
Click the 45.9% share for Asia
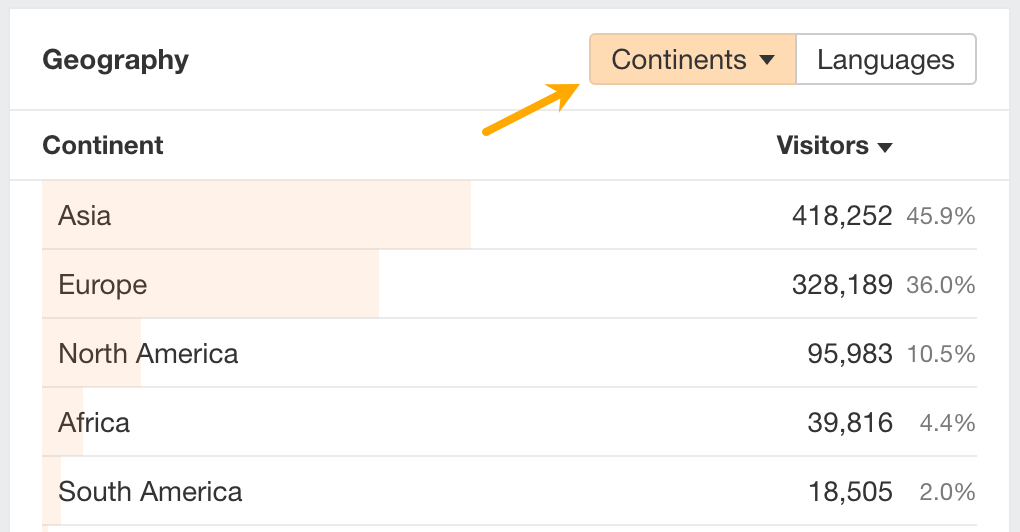940,216
